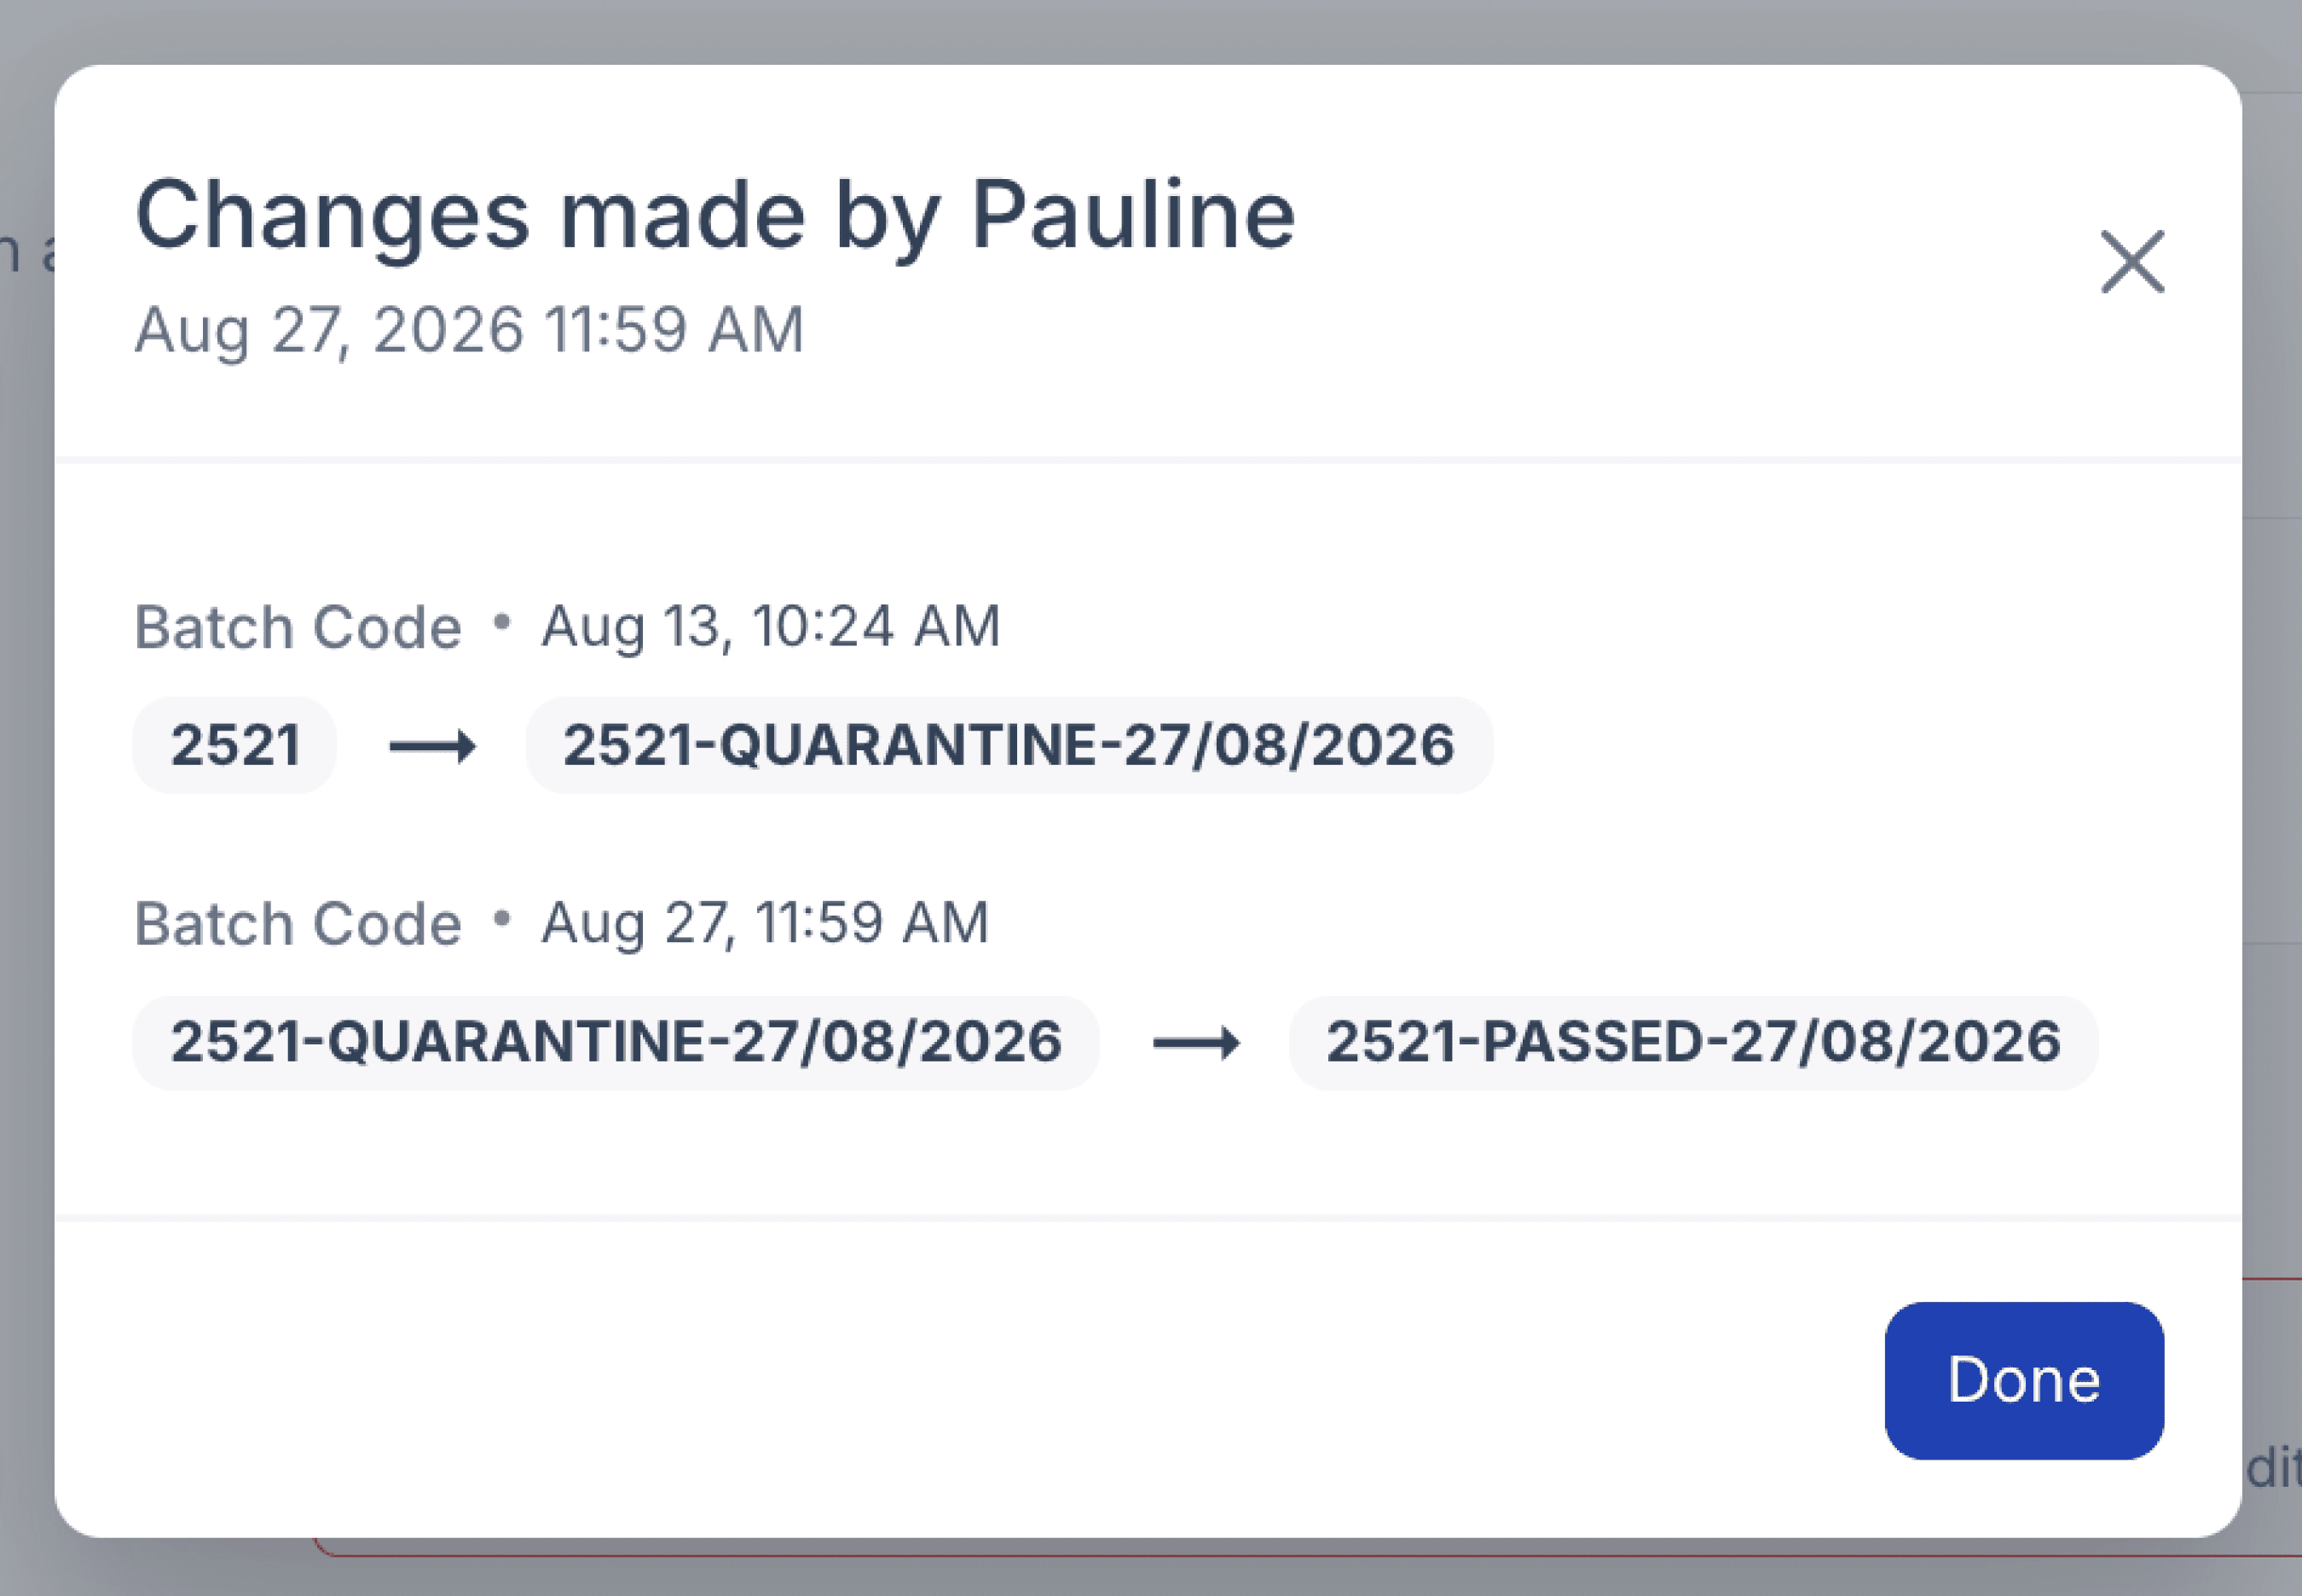Click the arrow pointing to the PASSED badge
This screenshot has width=2302, height=1596.
tap(1196, 1043)
